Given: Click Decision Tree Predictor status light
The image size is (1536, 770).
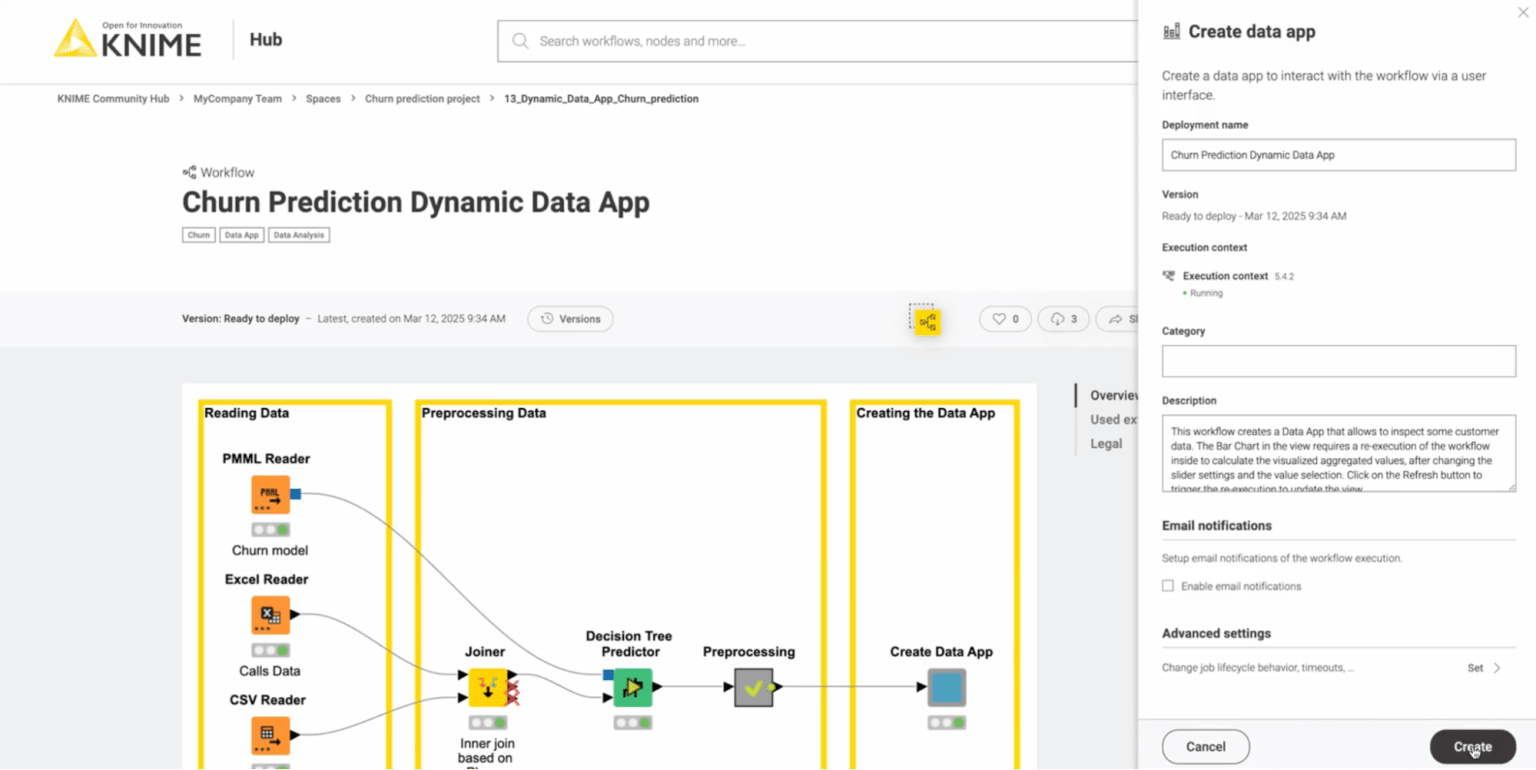Looking at the screenshot, I should click(632, 722).
